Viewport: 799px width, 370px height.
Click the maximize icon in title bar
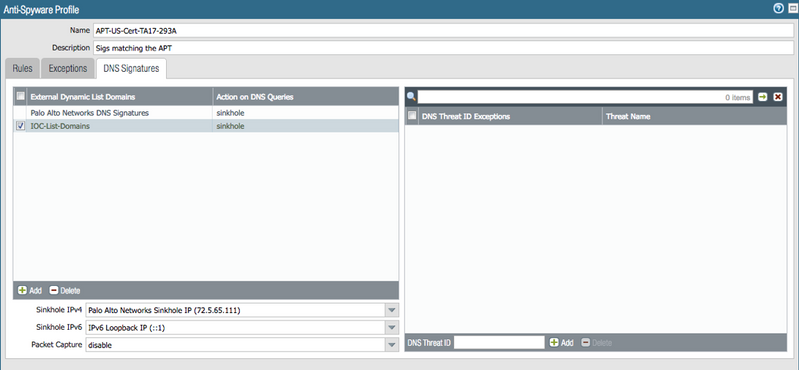coord(792,8)
